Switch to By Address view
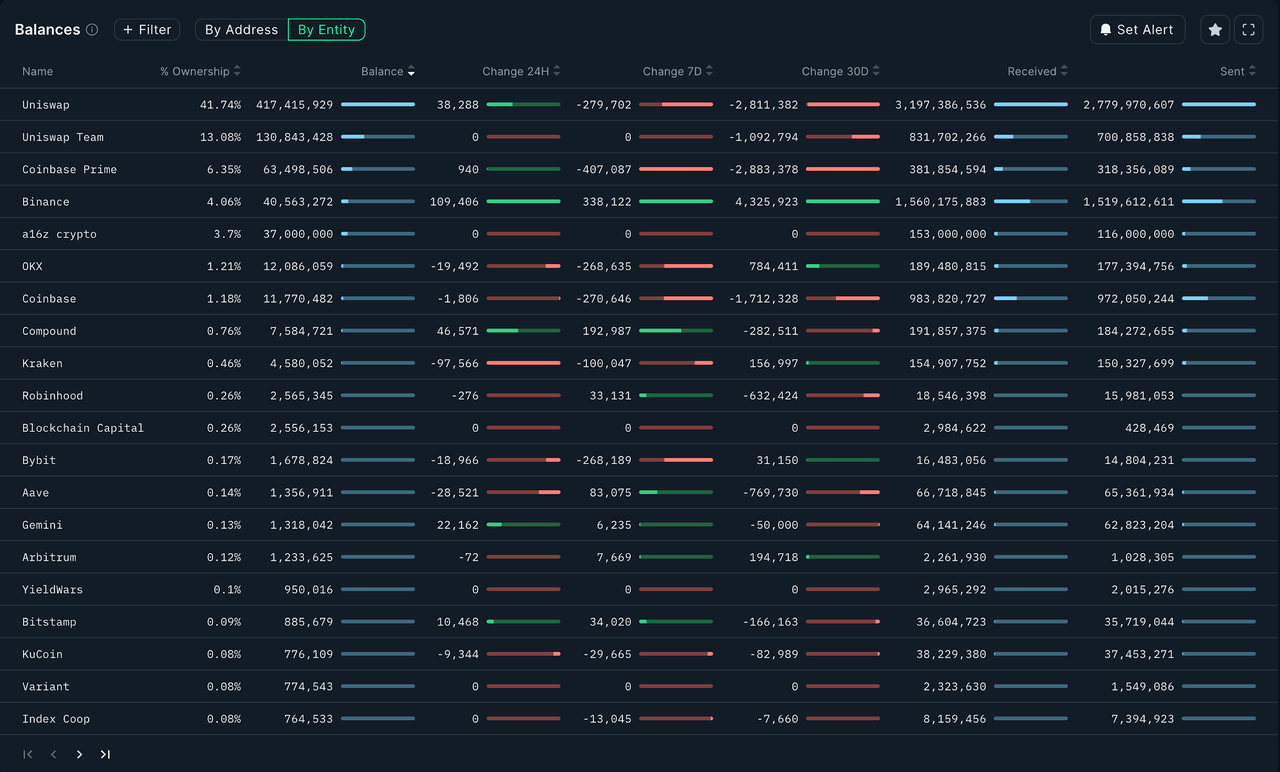This screenshot has width=1280, height=772. coord(242,30)
